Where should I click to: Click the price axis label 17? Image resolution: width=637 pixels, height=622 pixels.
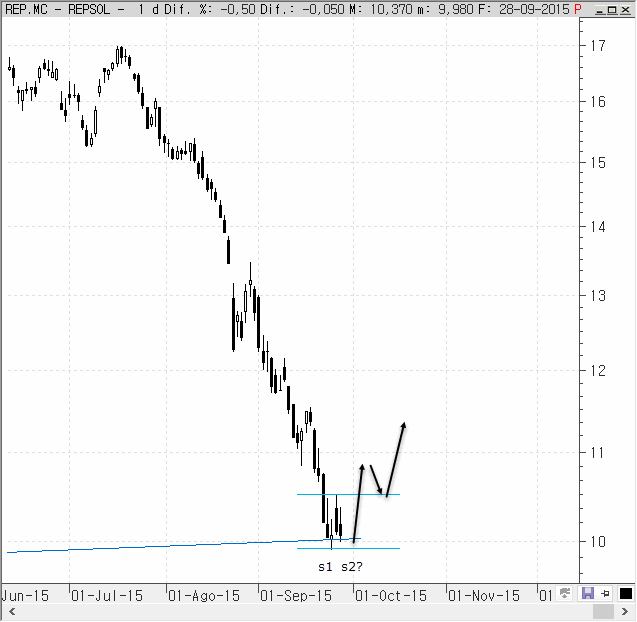598,46
